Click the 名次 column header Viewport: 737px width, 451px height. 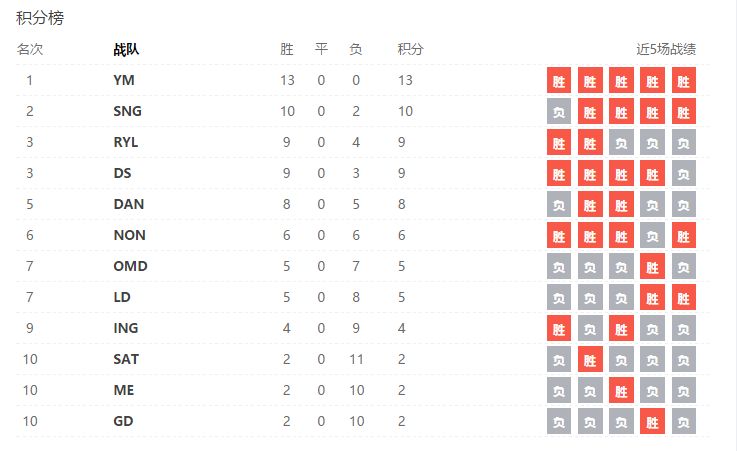(x=30, y=48)
